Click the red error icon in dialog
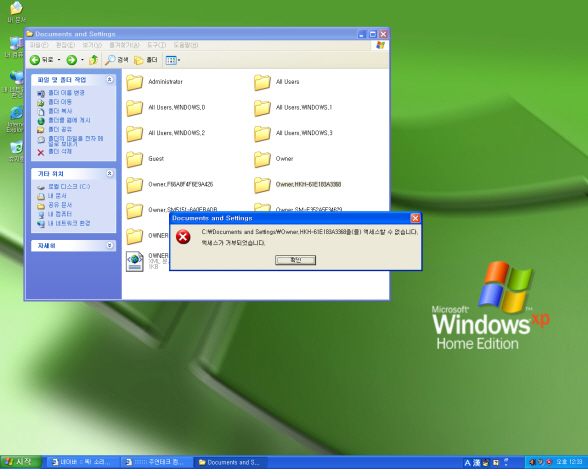The image size is (588, 469). click(x=183, y=237)
